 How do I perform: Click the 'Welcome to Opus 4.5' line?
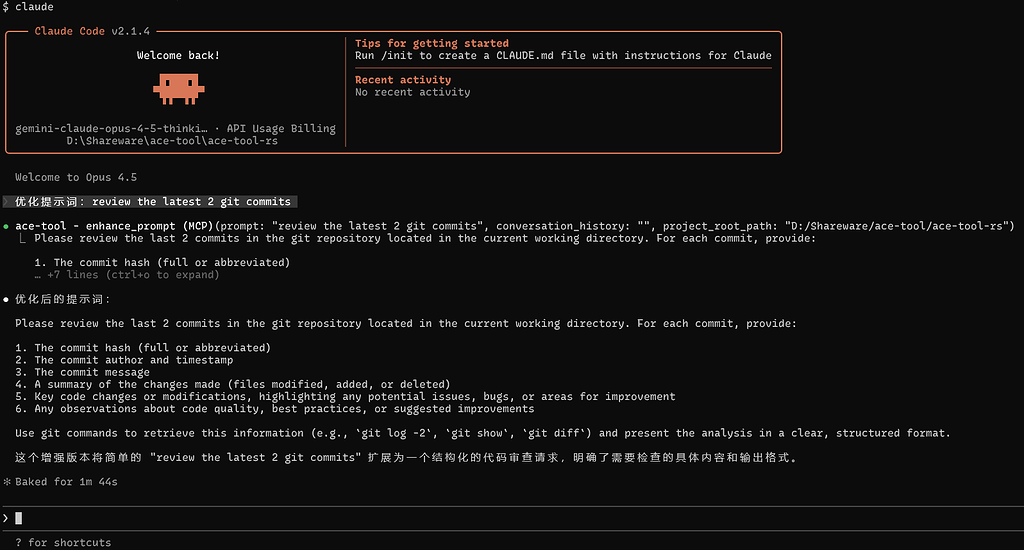click(76, 177)
